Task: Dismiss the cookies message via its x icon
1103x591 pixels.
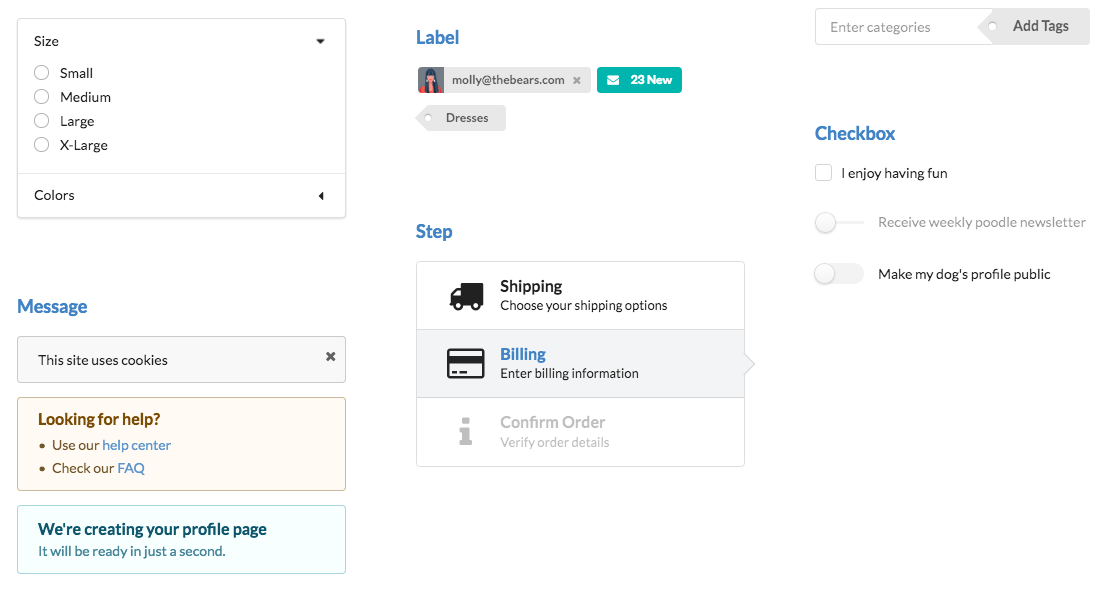Action: point(330,356)
